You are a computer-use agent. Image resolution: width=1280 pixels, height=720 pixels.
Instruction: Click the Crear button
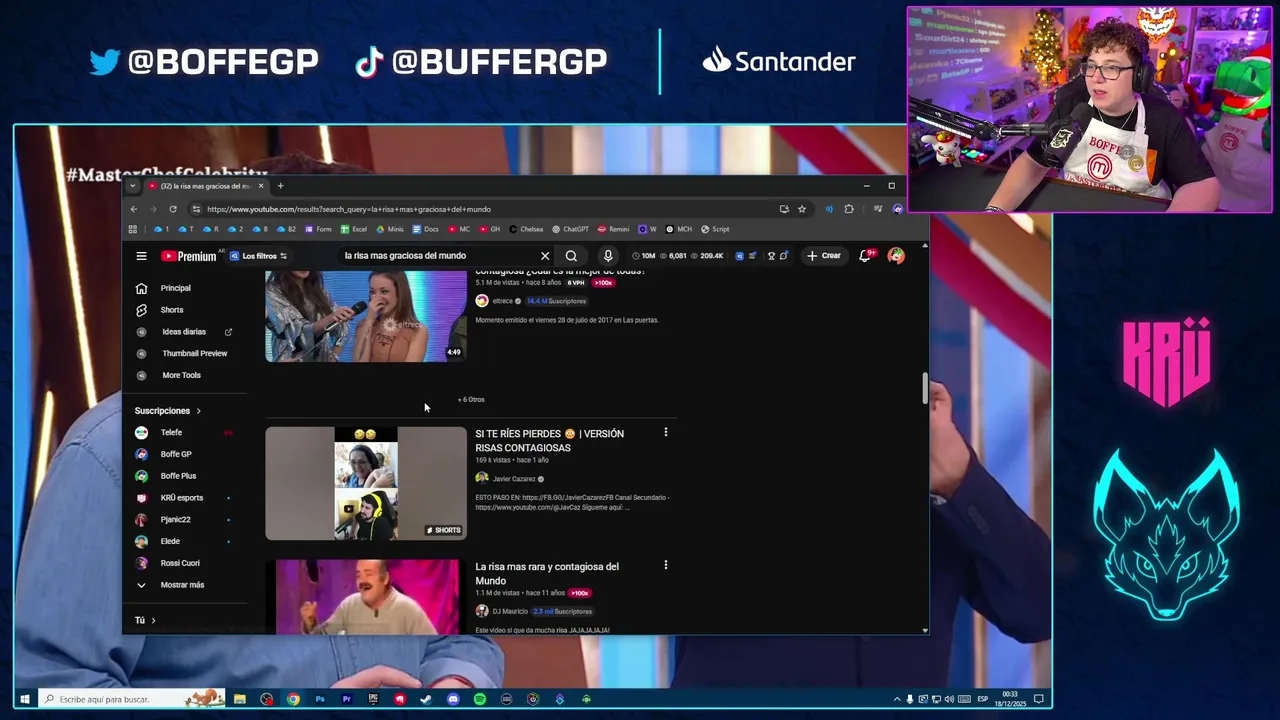[x=824, y=256]
